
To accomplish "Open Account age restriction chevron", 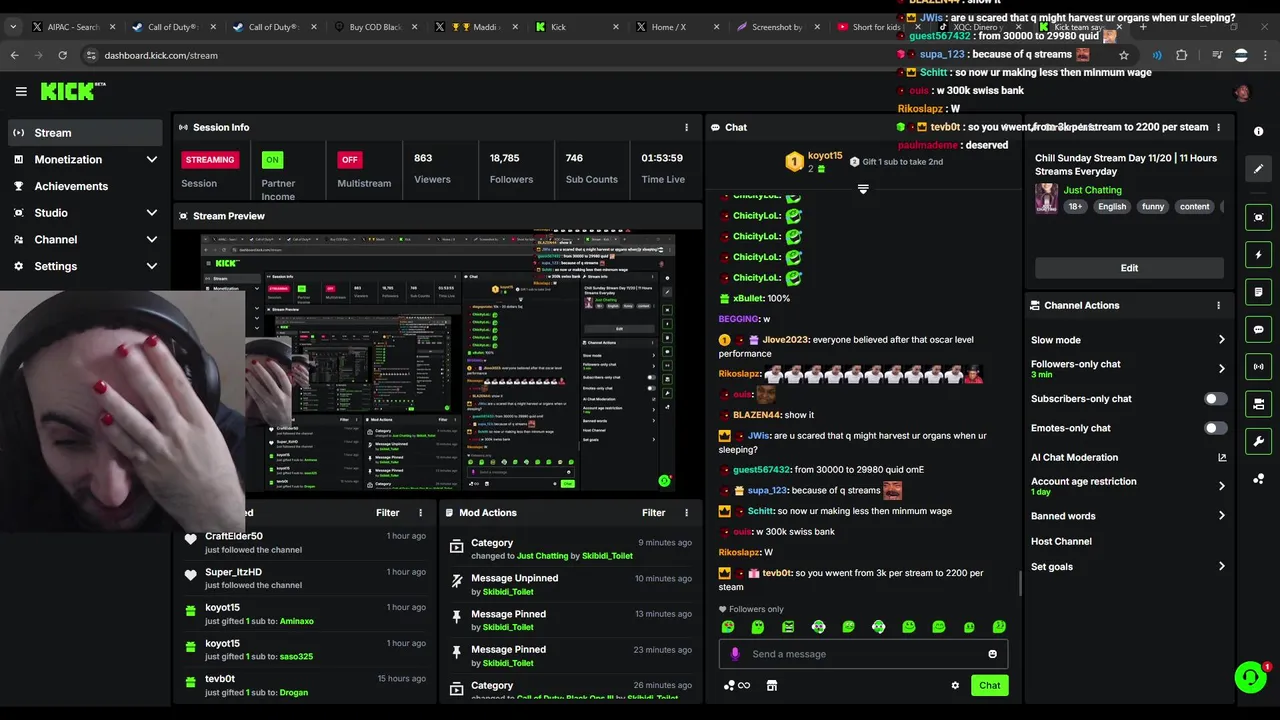I will coord(1221,486).
